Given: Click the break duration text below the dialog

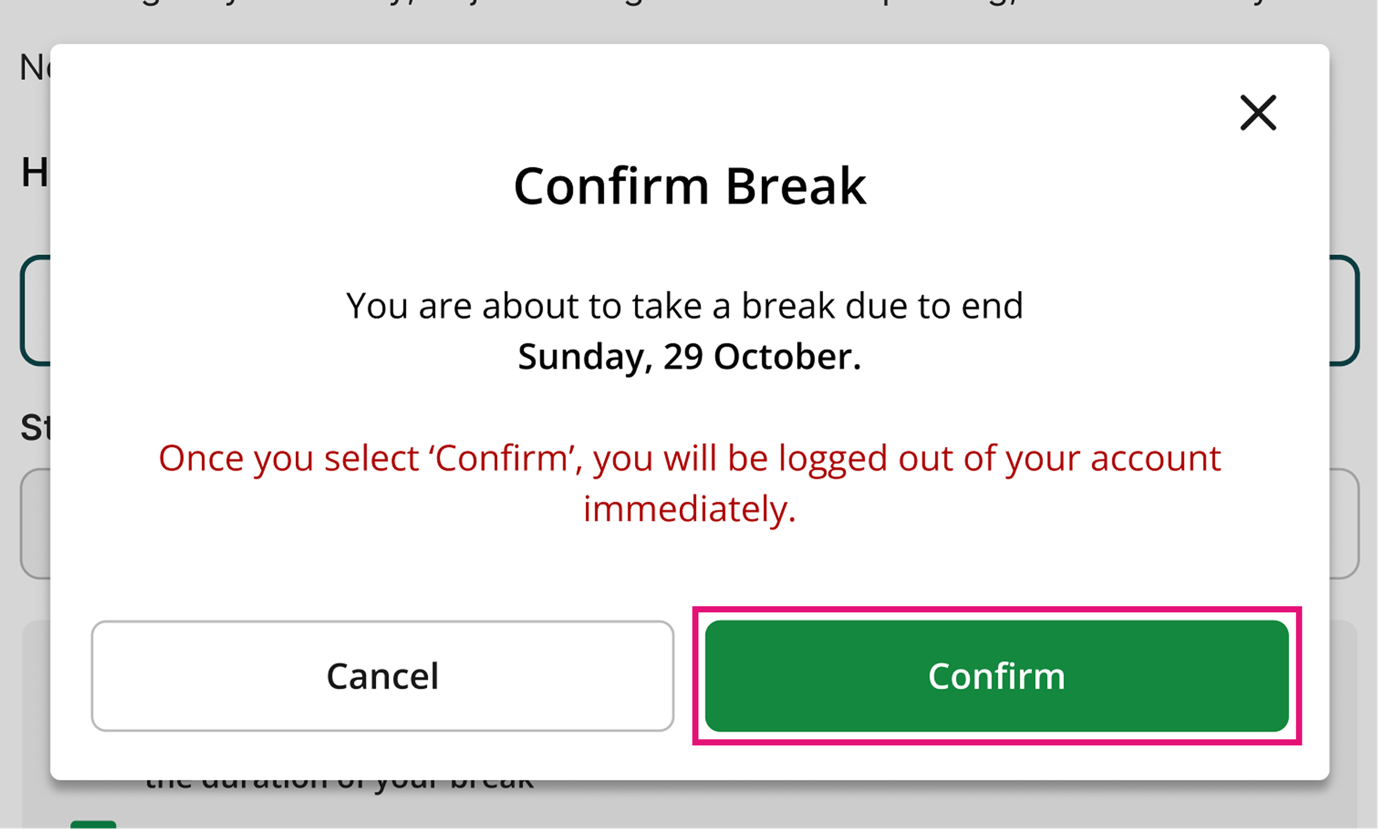Looking at the screenshot, I should 340,776.
